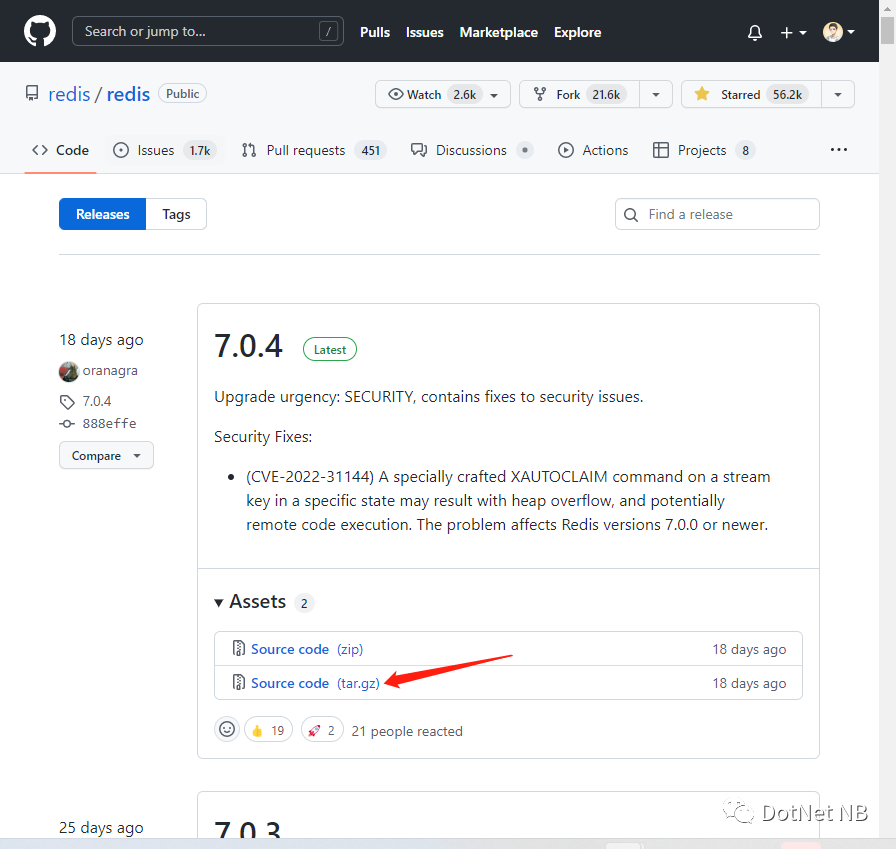This screenshot has width=896, height=849.
Task: Toggle the Starred button
Action: point(751,94)
